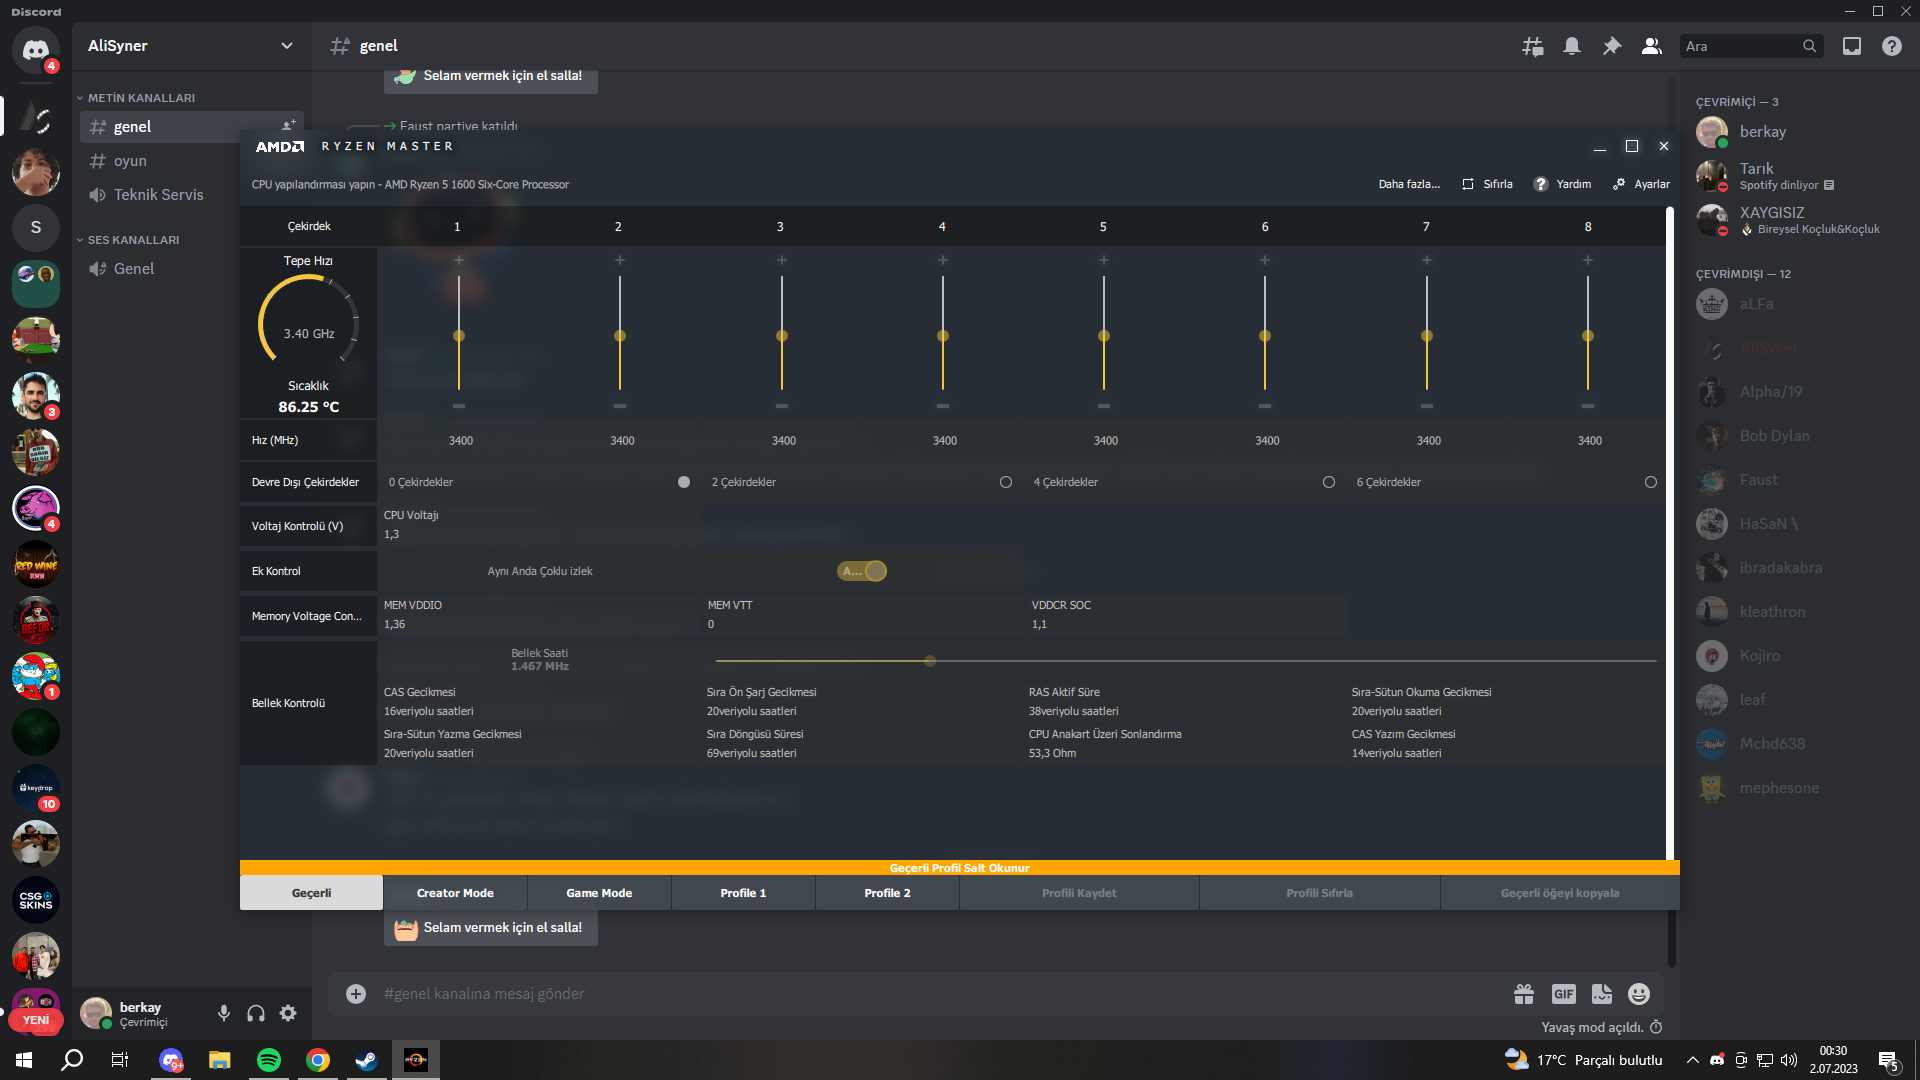The width and height of the screenshot is (1920, 1080).
Task: Open emoji picker in message bar
Action: pyautogui.click(x=1638, y=994)
